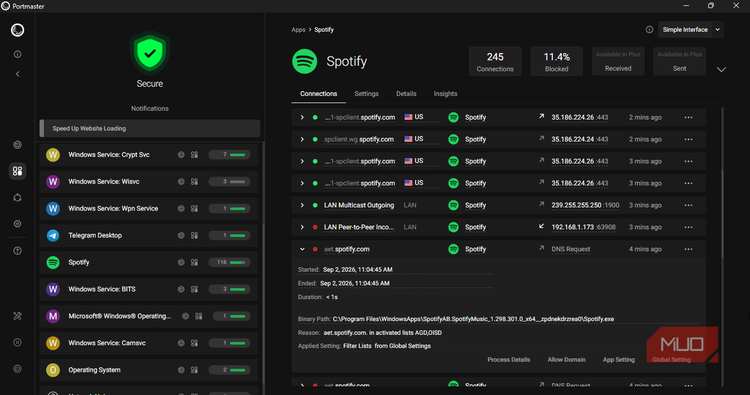Open the Speed Up Website Loading notification
Image resolution: width=750 pixels, height=395 pixels.
coord(150,128)
